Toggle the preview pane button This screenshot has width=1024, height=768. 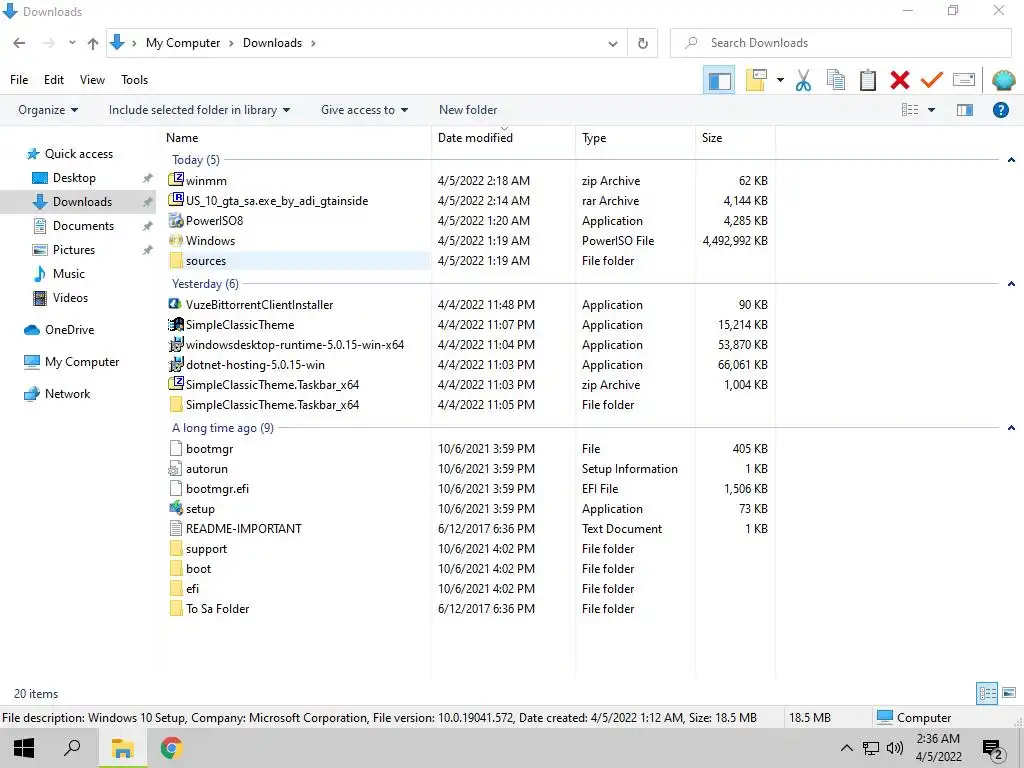965,110
